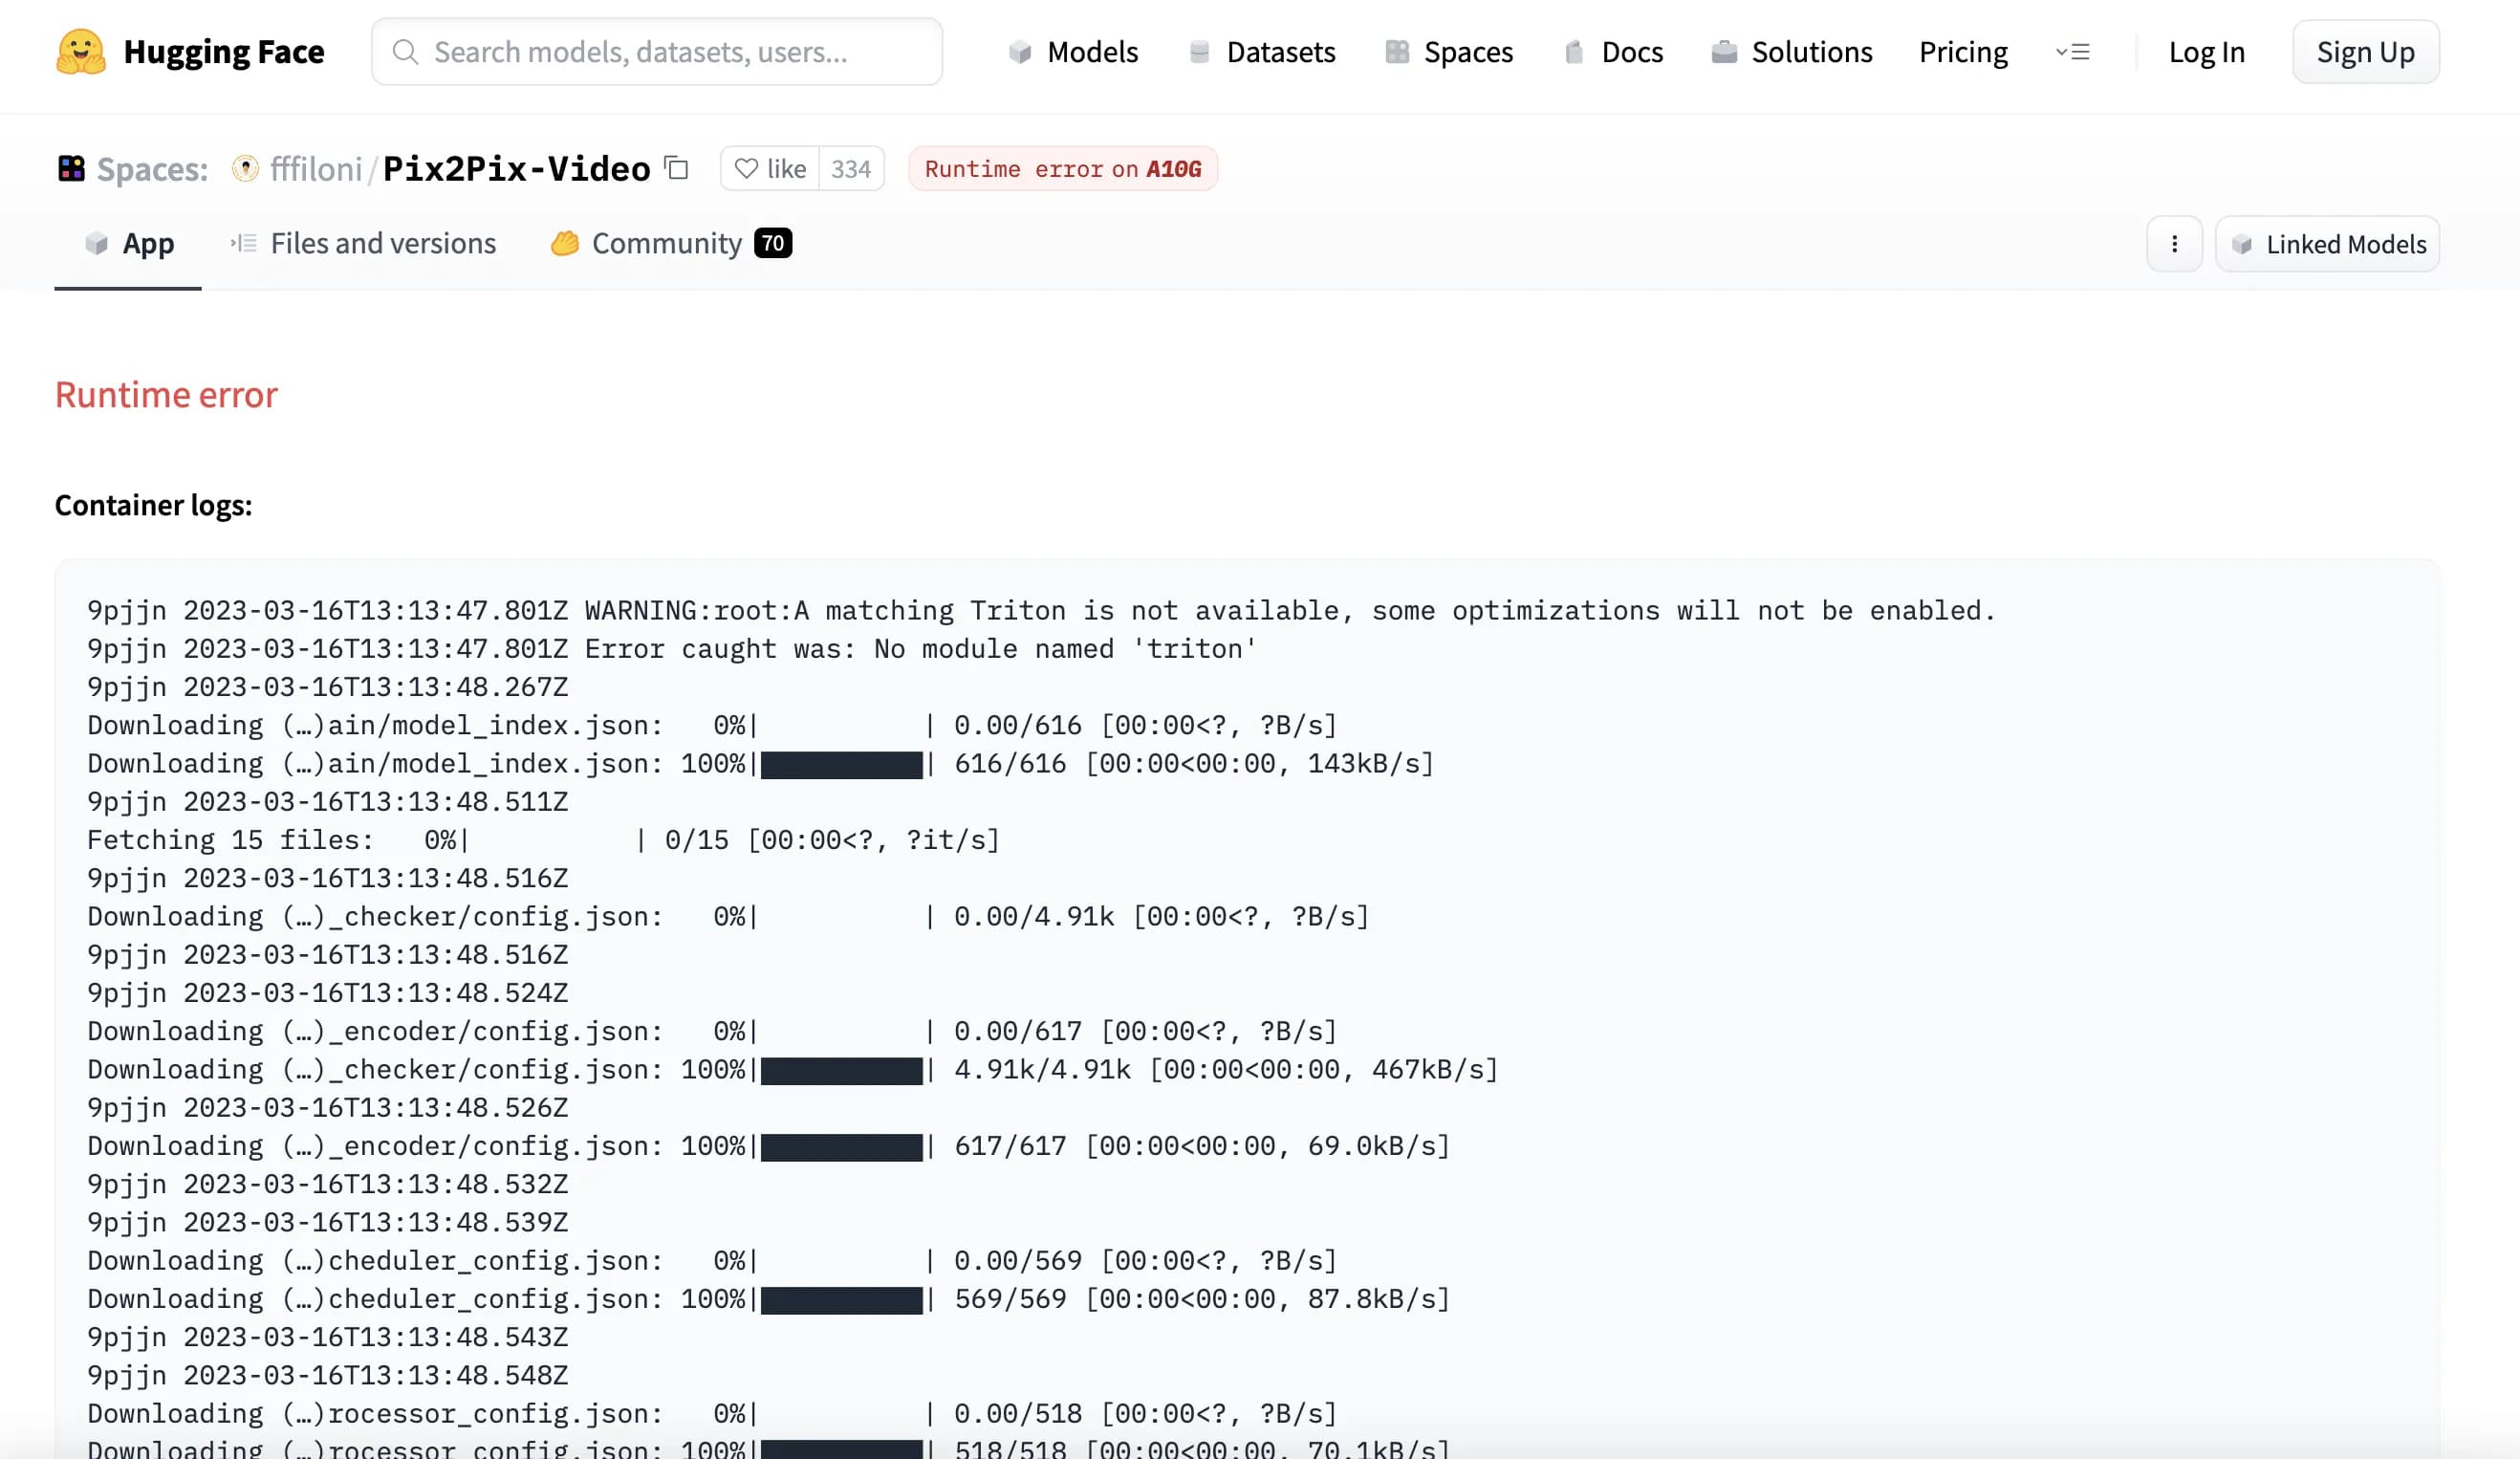This screenshot has height=1459, width=2520.
Task: Switch to the Community tab
Action: click(670, 243)
